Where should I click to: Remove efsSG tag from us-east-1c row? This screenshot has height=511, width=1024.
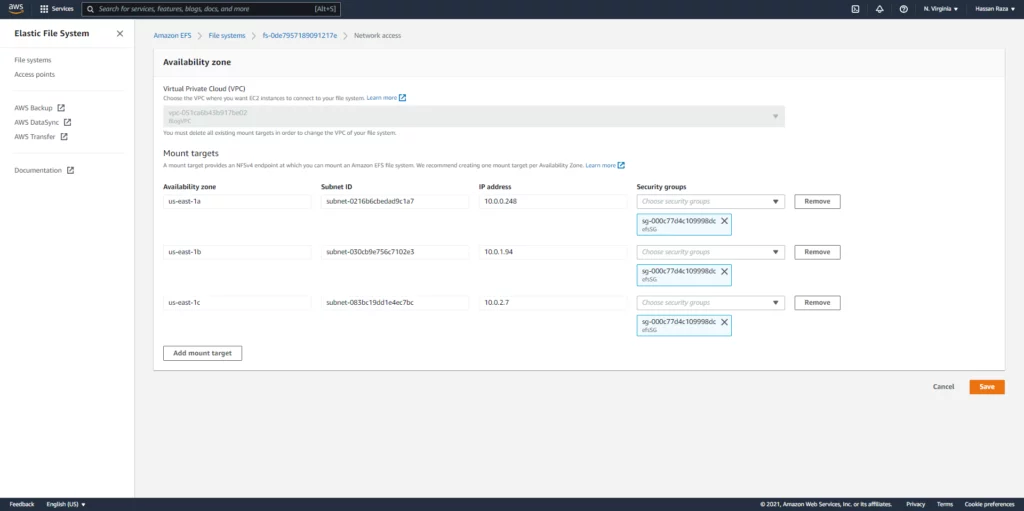pyautogui.click(x=724, y=322)
